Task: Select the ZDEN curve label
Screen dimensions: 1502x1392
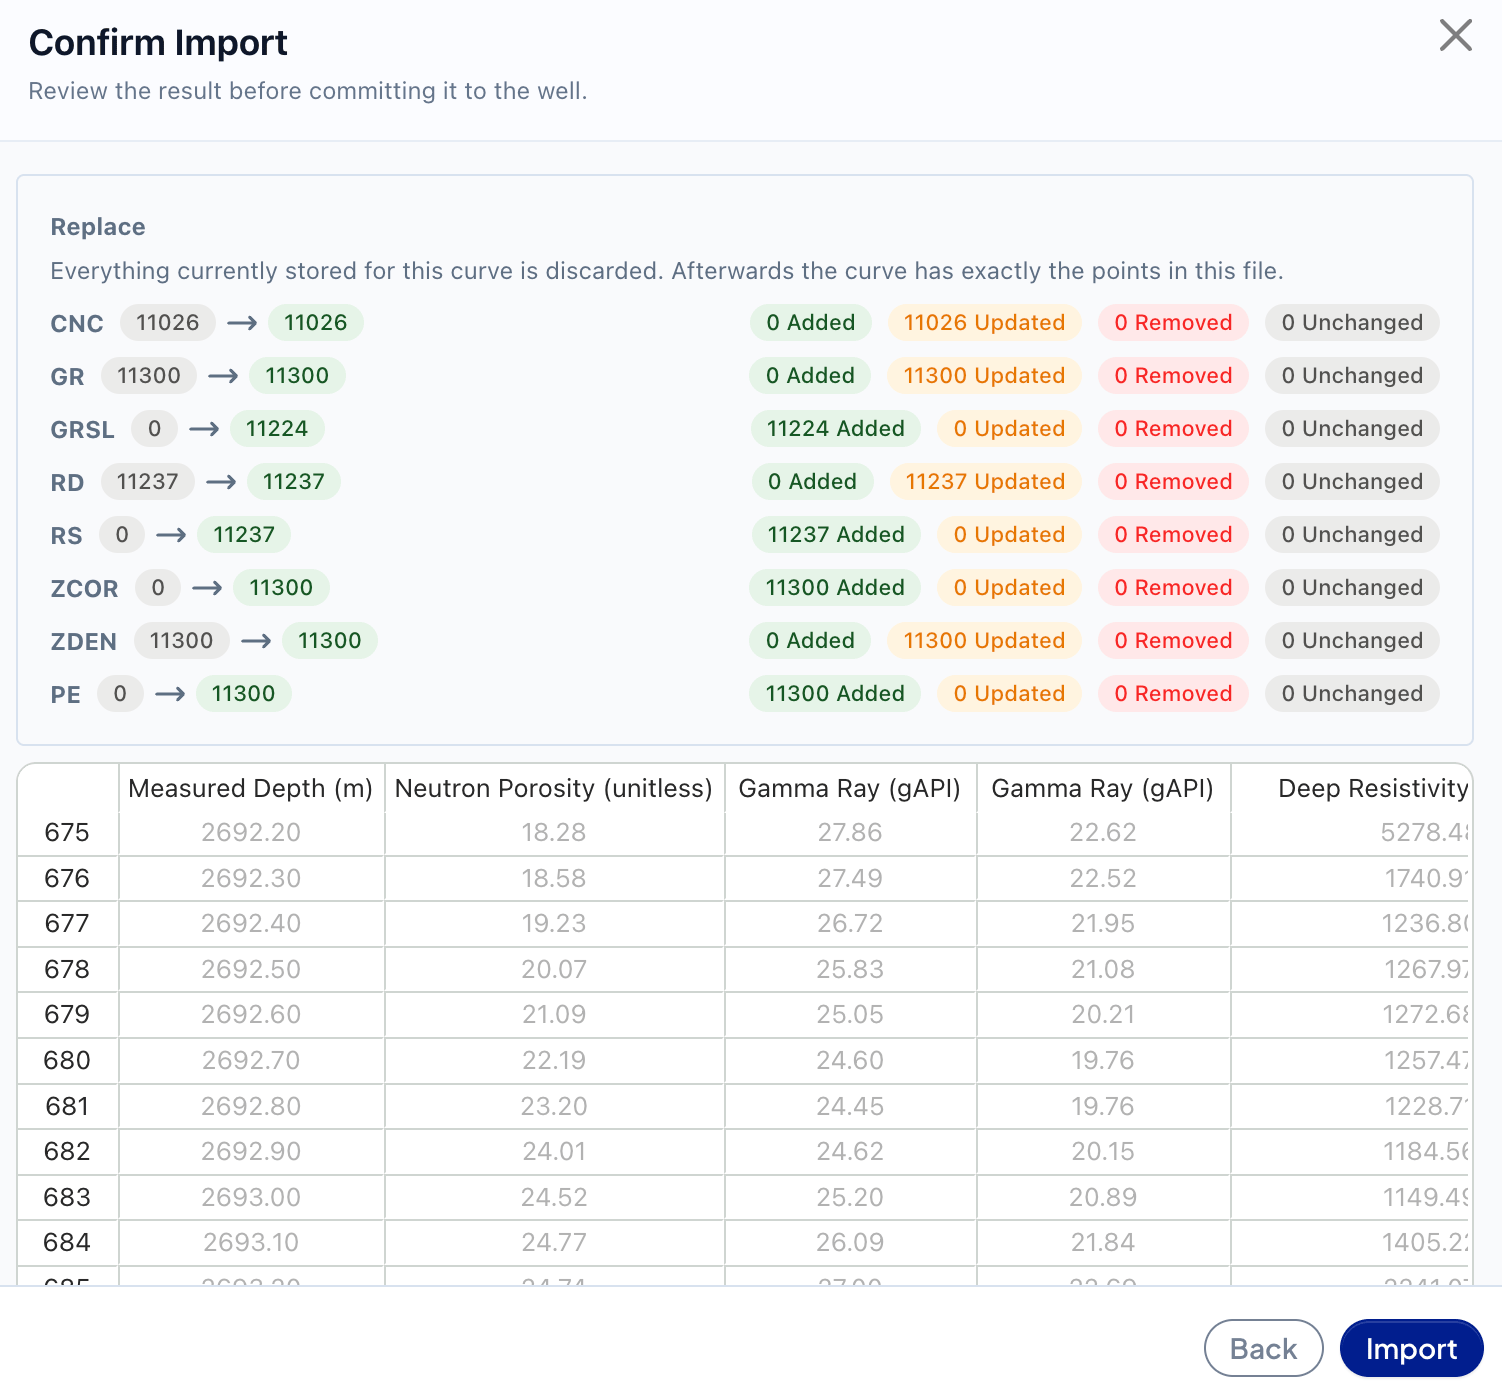Action: coord(83,641)
